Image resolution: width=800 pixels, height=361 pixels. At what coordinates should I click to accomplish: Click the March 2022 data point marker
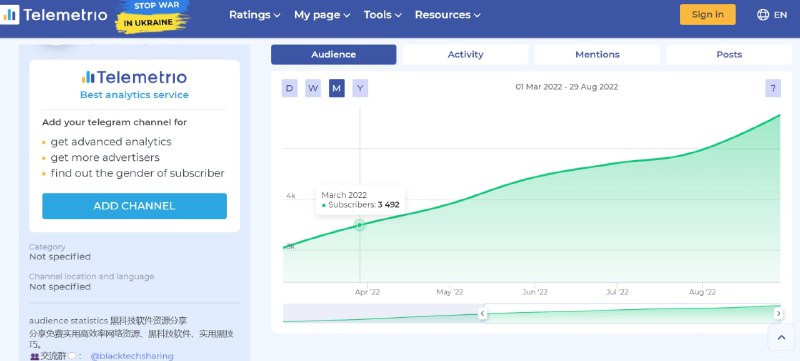point(360,225)
